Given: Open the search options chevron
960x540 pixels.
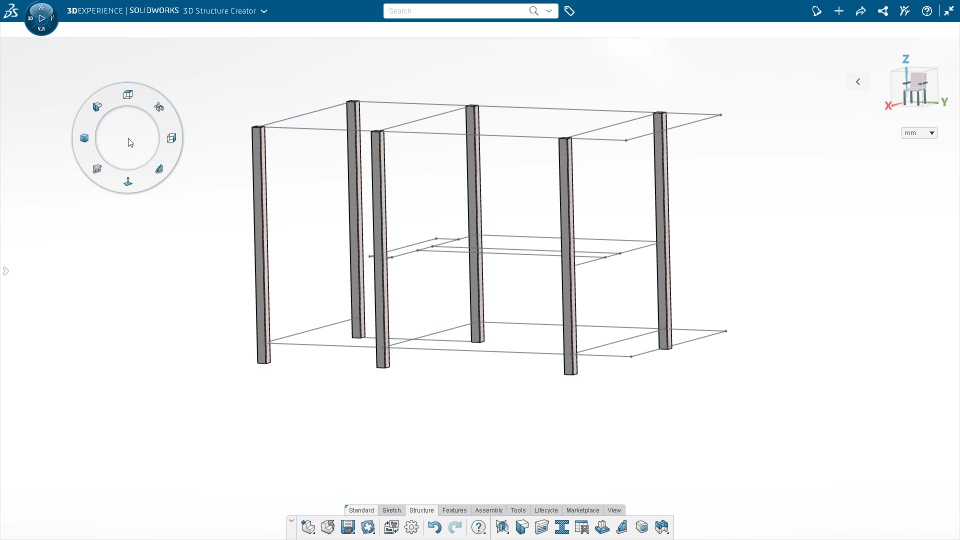Looking at the screenshot, I should pos(549,11).
